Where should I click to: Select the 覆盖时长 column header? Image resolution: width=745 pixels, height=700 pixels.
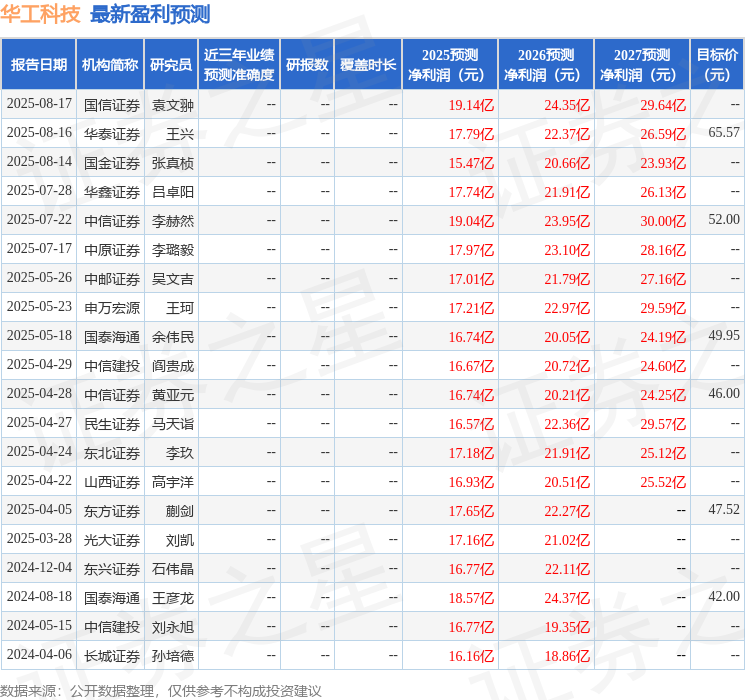click(x=367, y=65)
